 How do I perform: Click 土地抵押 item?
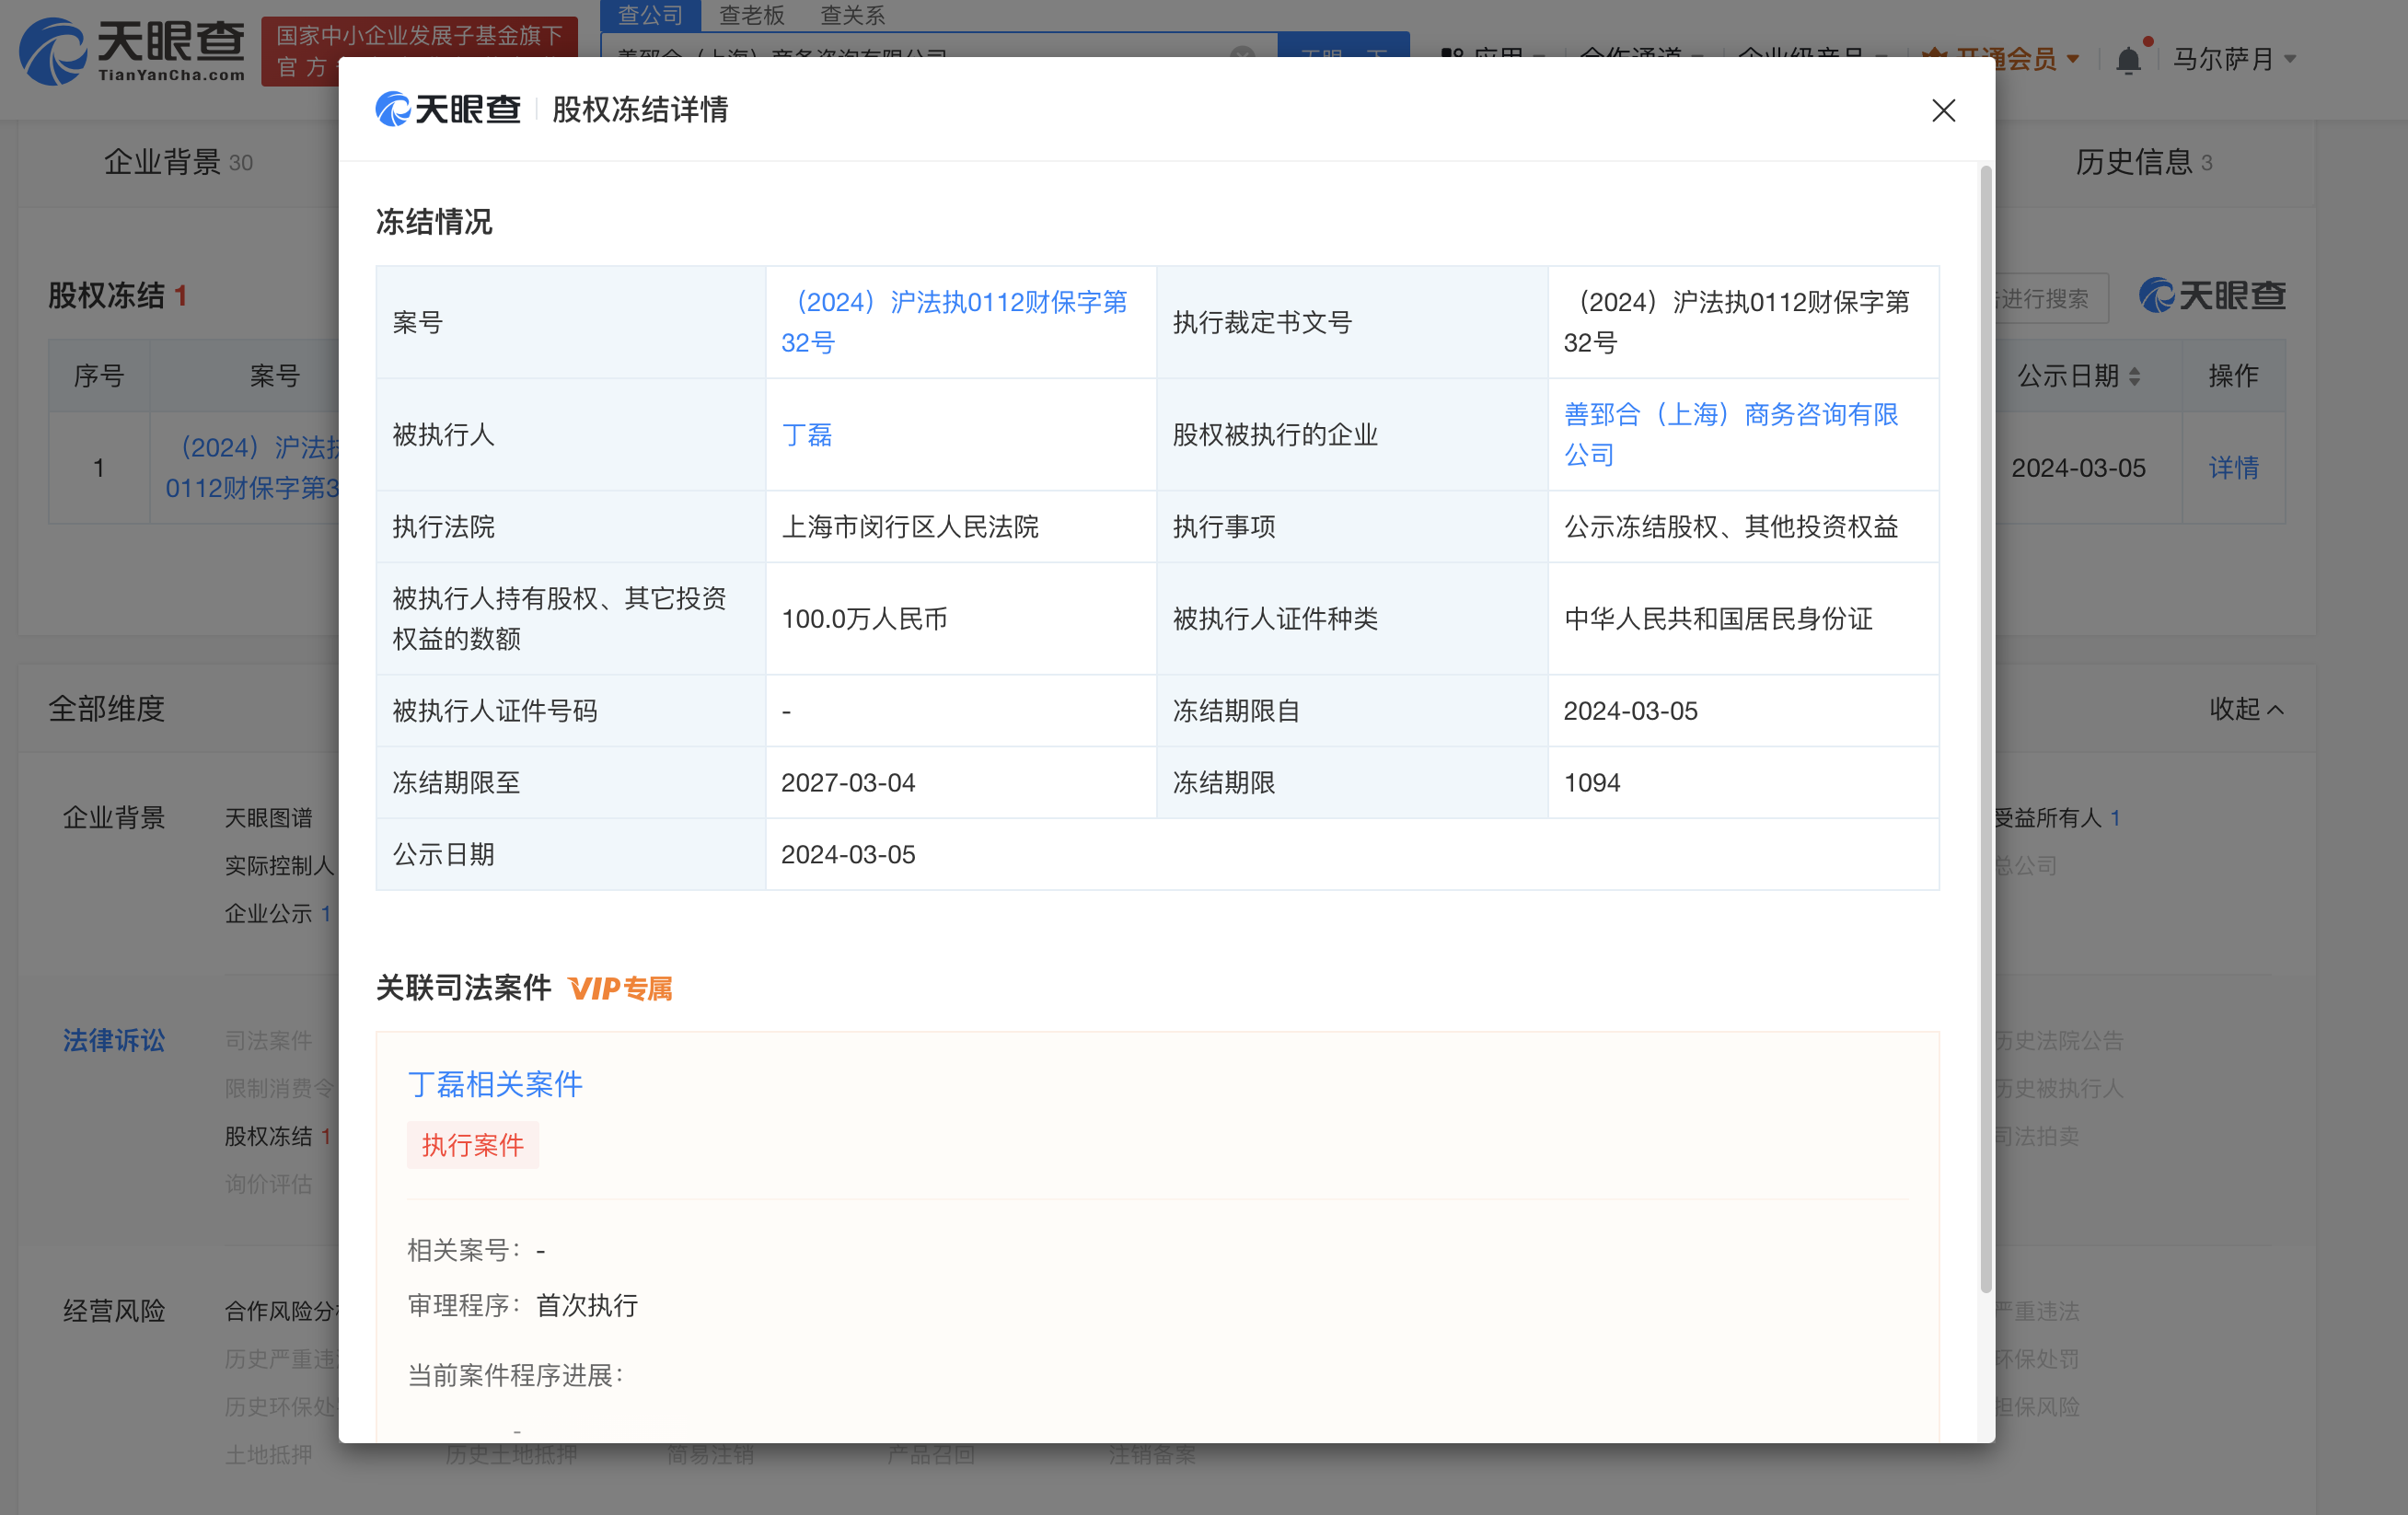coord(268,1454)
